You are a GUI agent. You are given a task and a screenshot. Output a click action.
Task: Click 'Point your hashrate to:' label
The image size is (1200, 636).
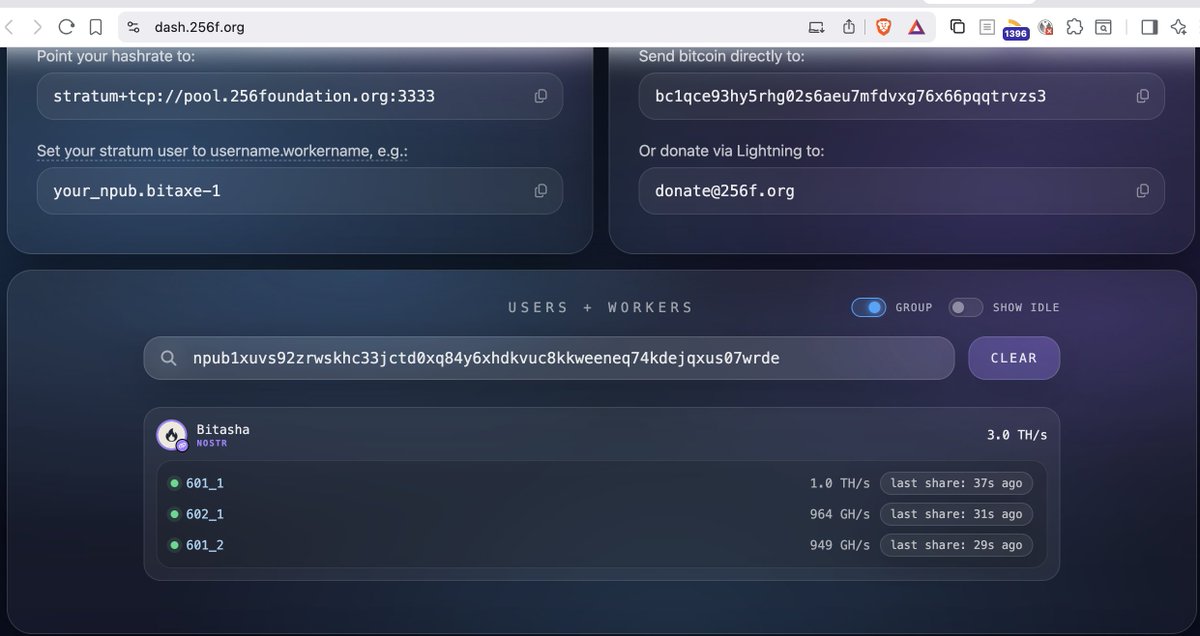(116, 57)
